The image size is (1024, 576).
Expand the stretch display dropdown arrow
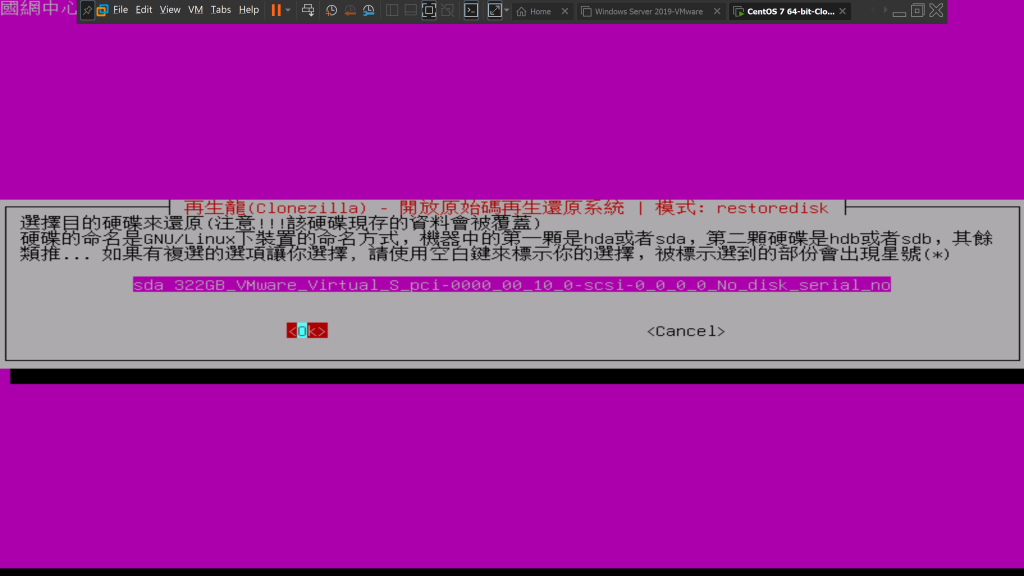click(507, 10)
